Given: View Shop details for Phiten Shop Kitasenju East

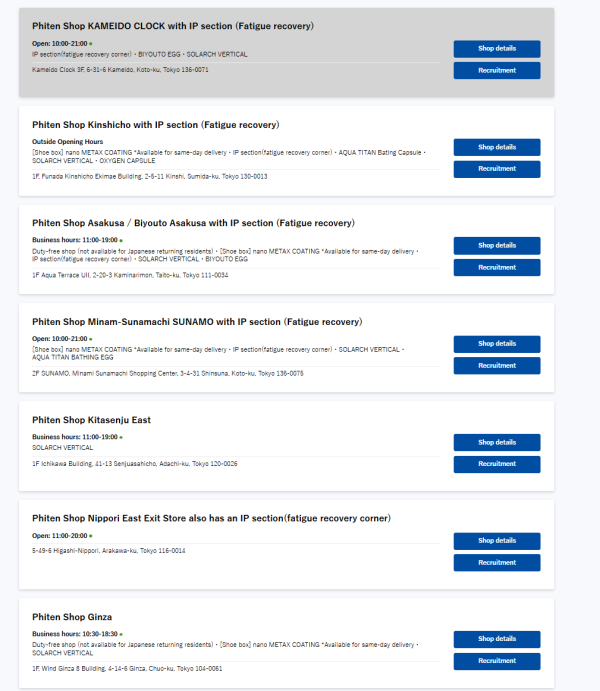Looking at the screenshot, I should click(496, 442).
